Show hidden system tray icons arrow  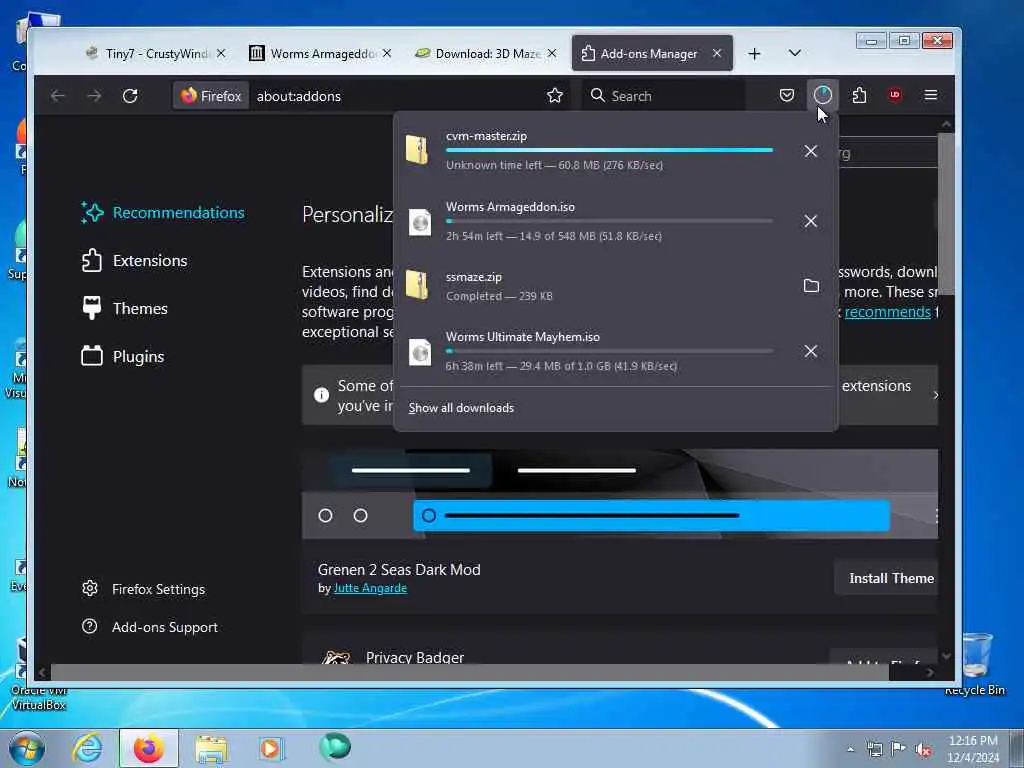point(850,750)
